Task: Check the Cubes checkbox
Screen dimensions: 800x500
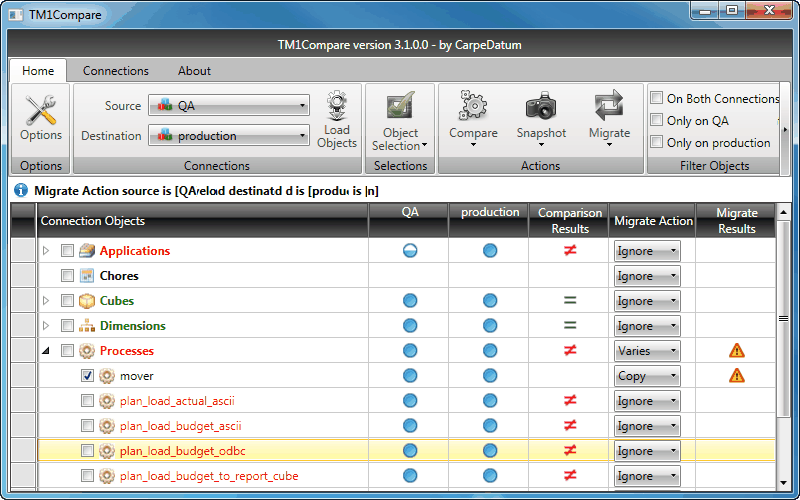Action: (x=67, y=301)
